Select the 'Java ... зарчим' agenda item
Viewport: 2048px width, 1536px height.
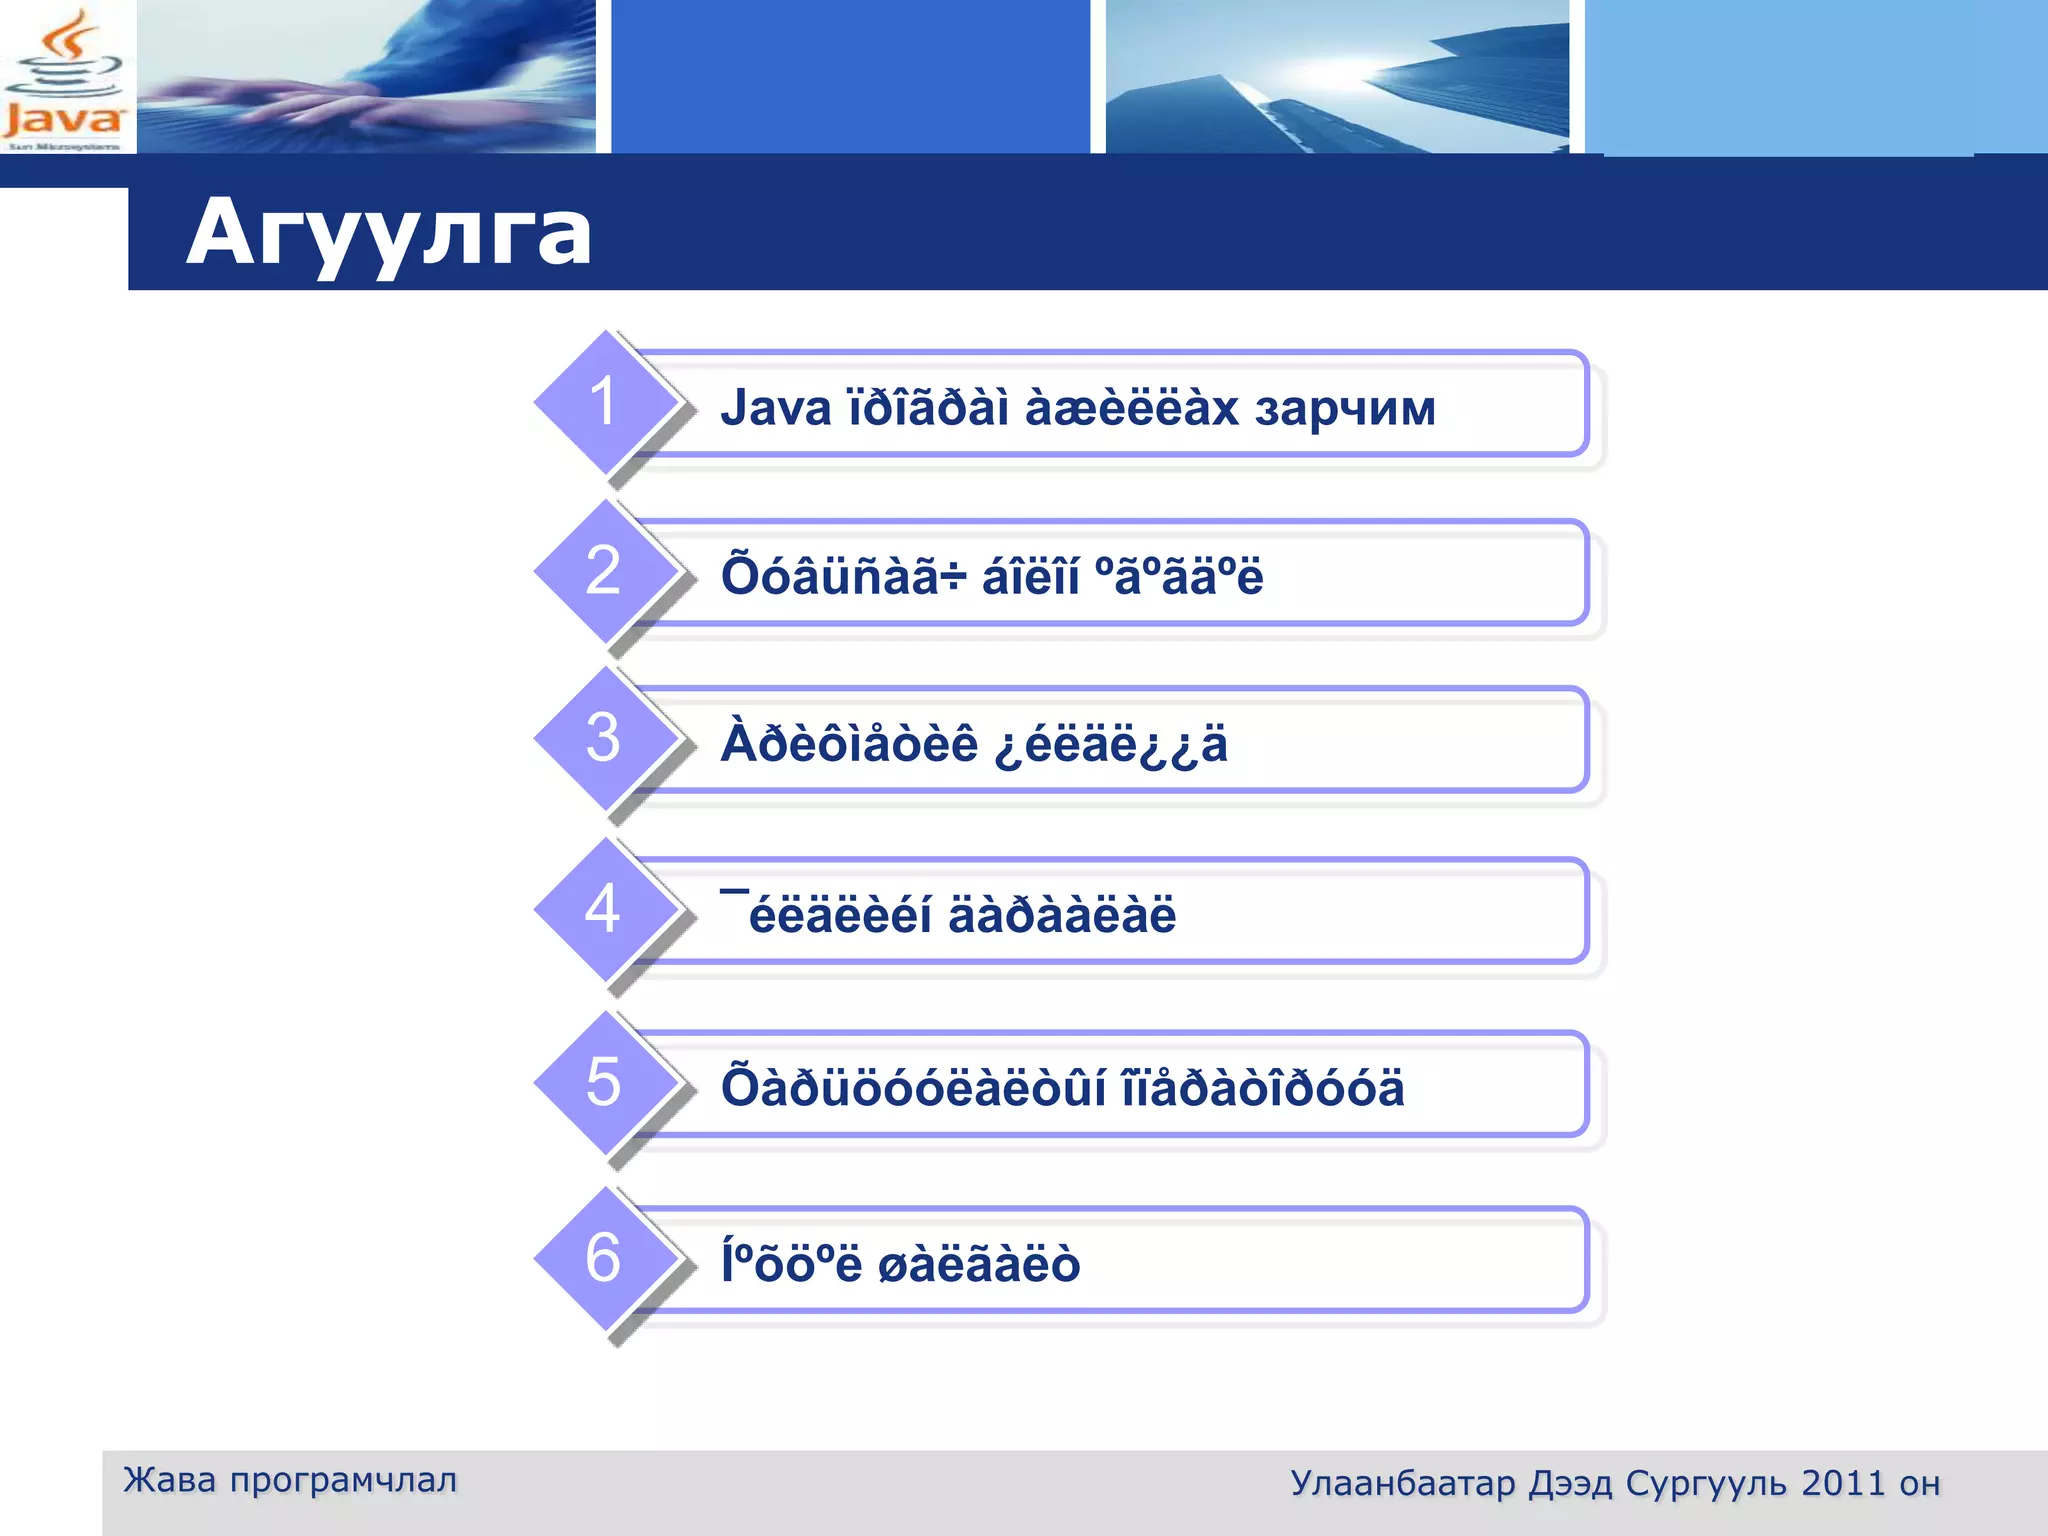pyautogui.click(x=1077, y=407)
